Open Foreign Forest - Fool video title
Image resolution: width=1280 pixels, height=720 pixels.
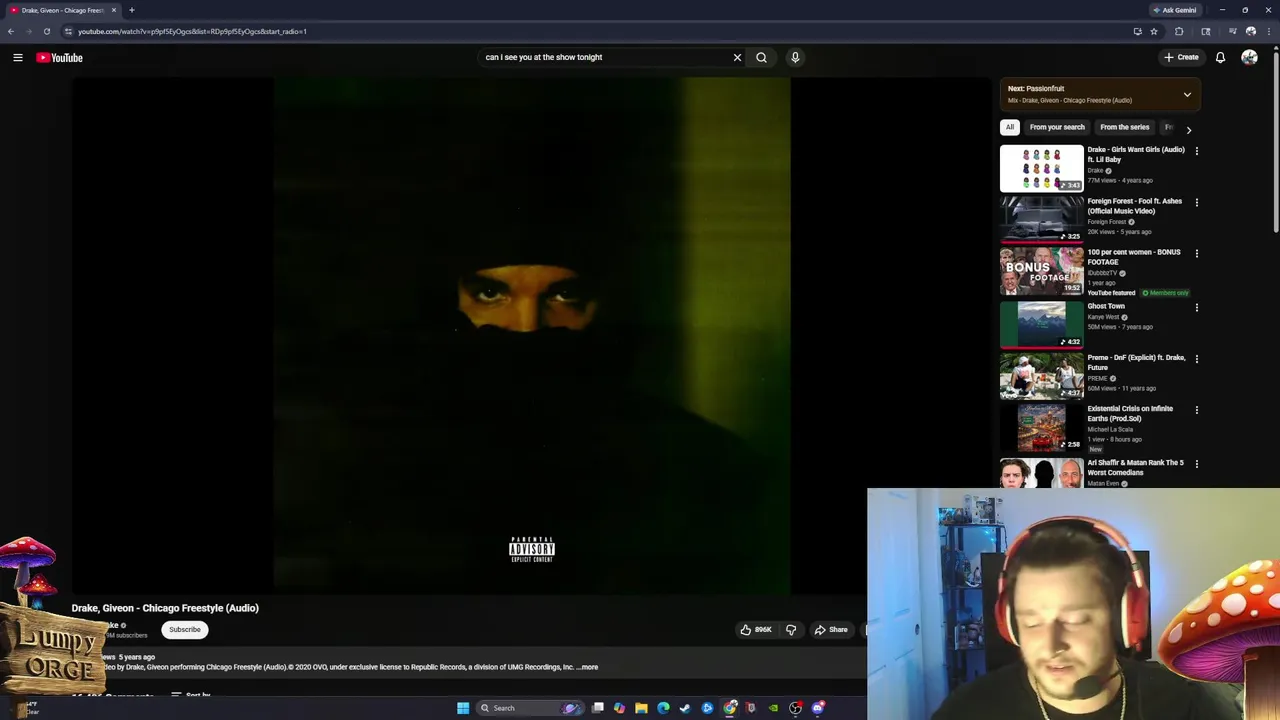[1134, 206]
